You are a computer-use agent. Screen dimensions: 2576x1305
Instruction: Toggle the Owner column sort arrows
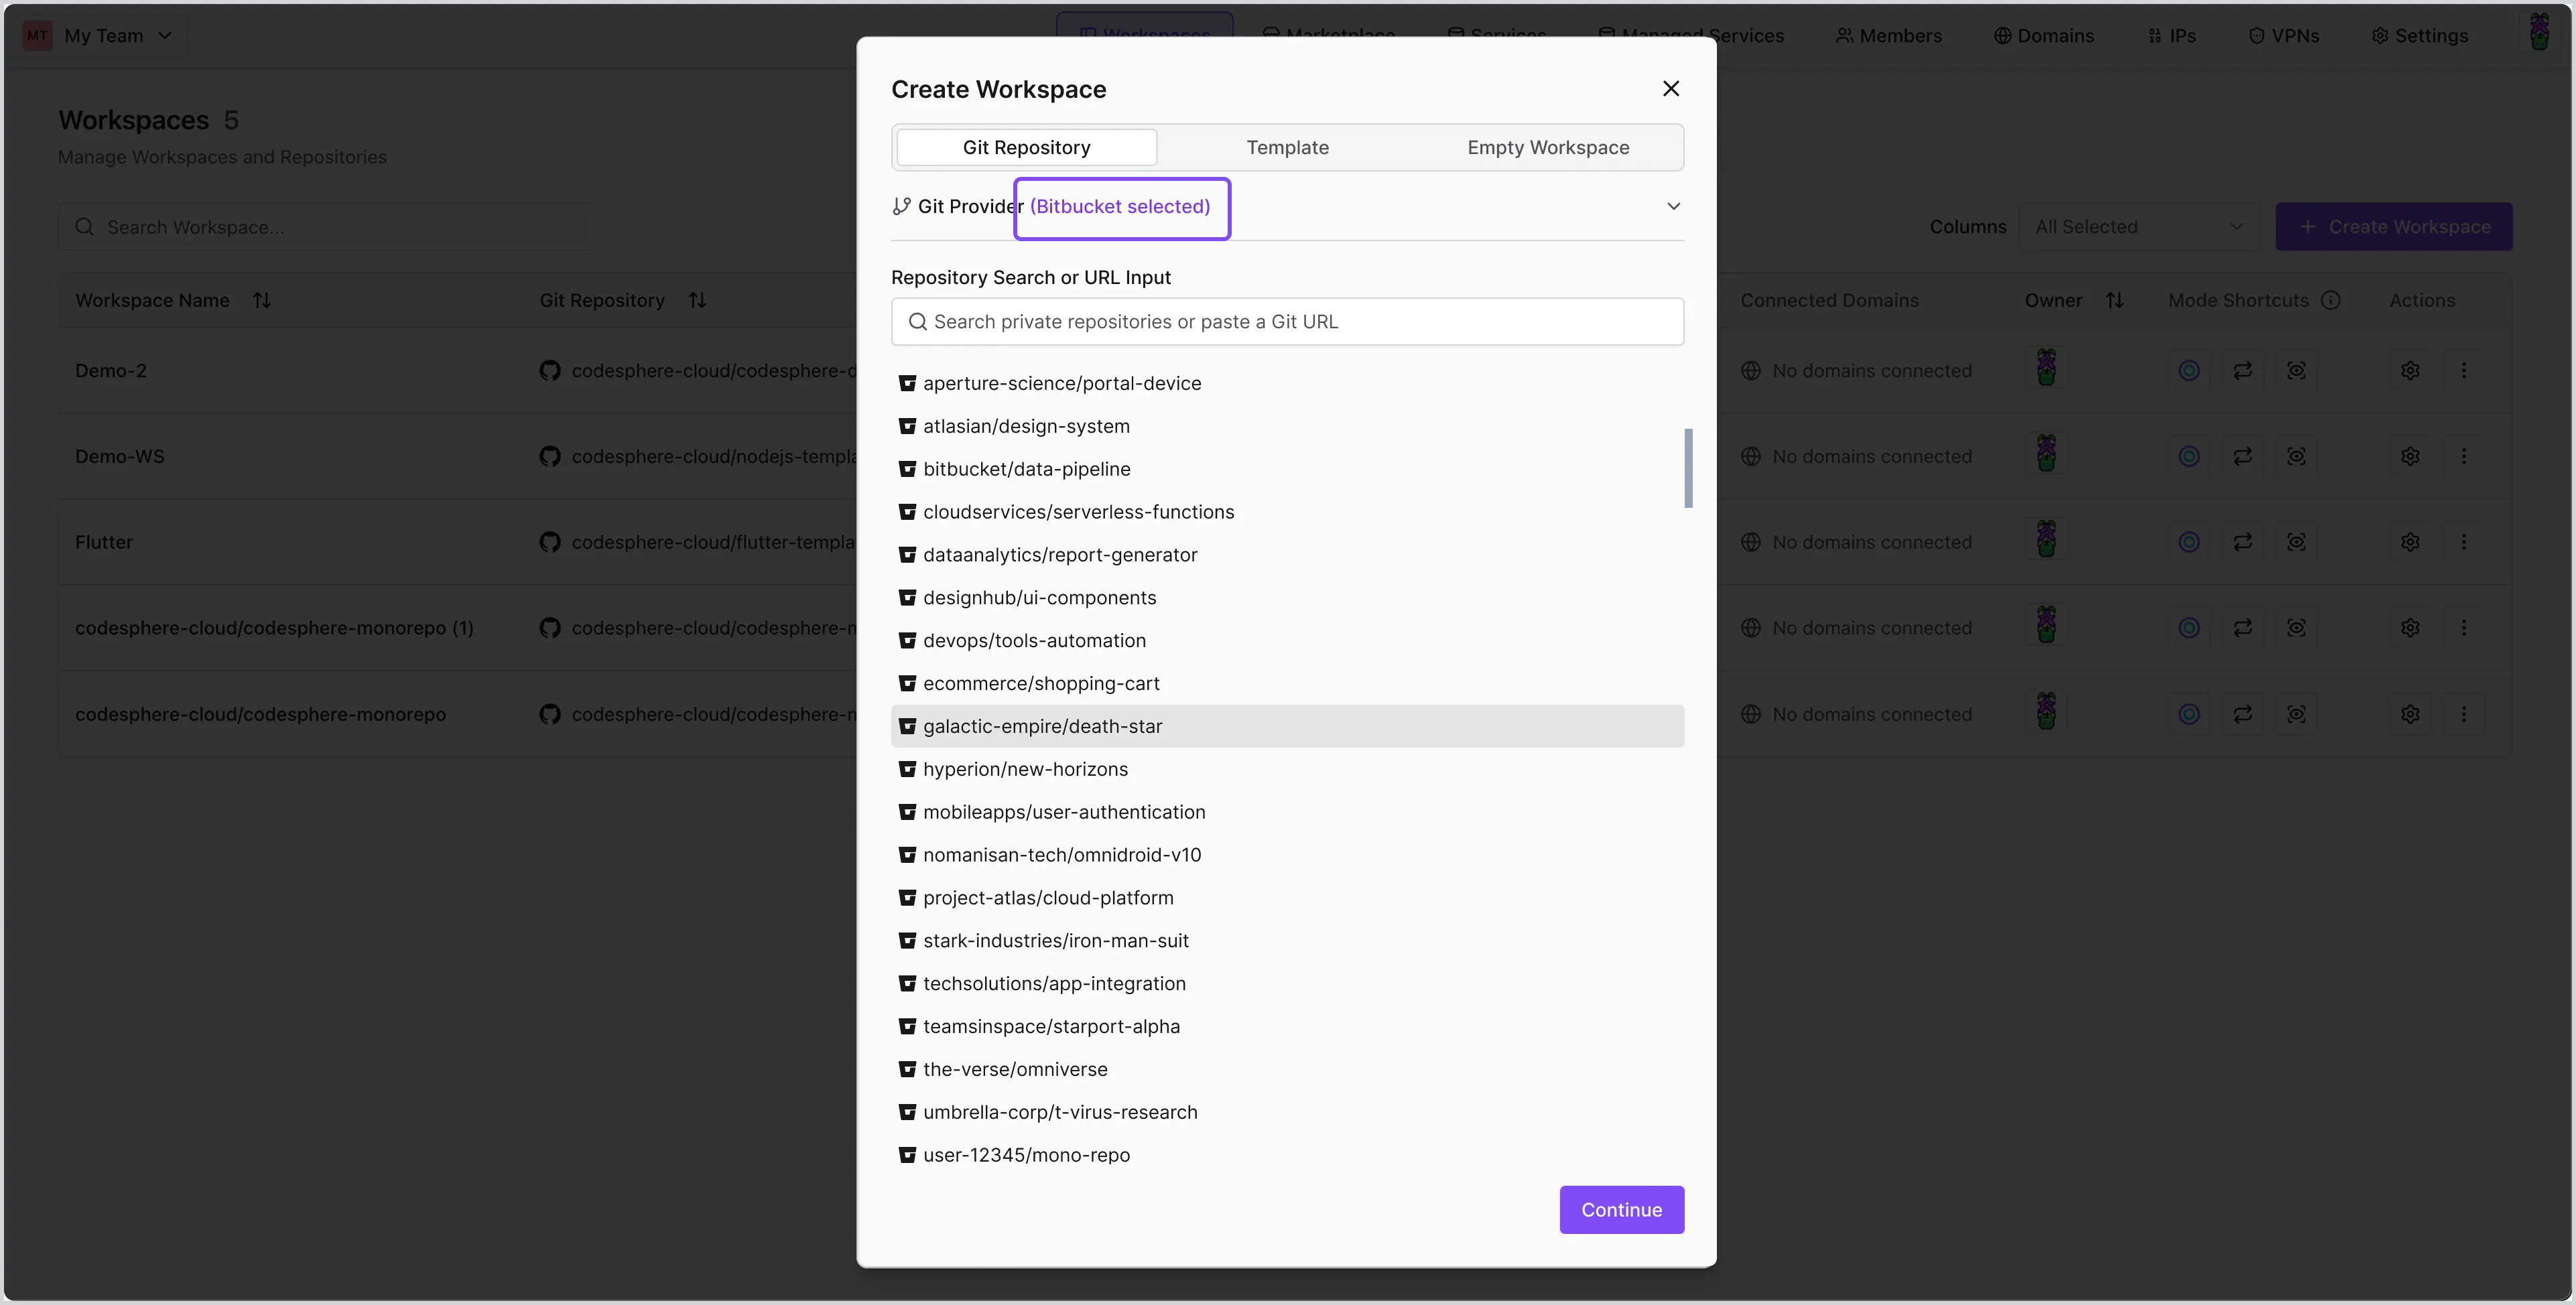pyautogui.click(x=2116, y=299)
